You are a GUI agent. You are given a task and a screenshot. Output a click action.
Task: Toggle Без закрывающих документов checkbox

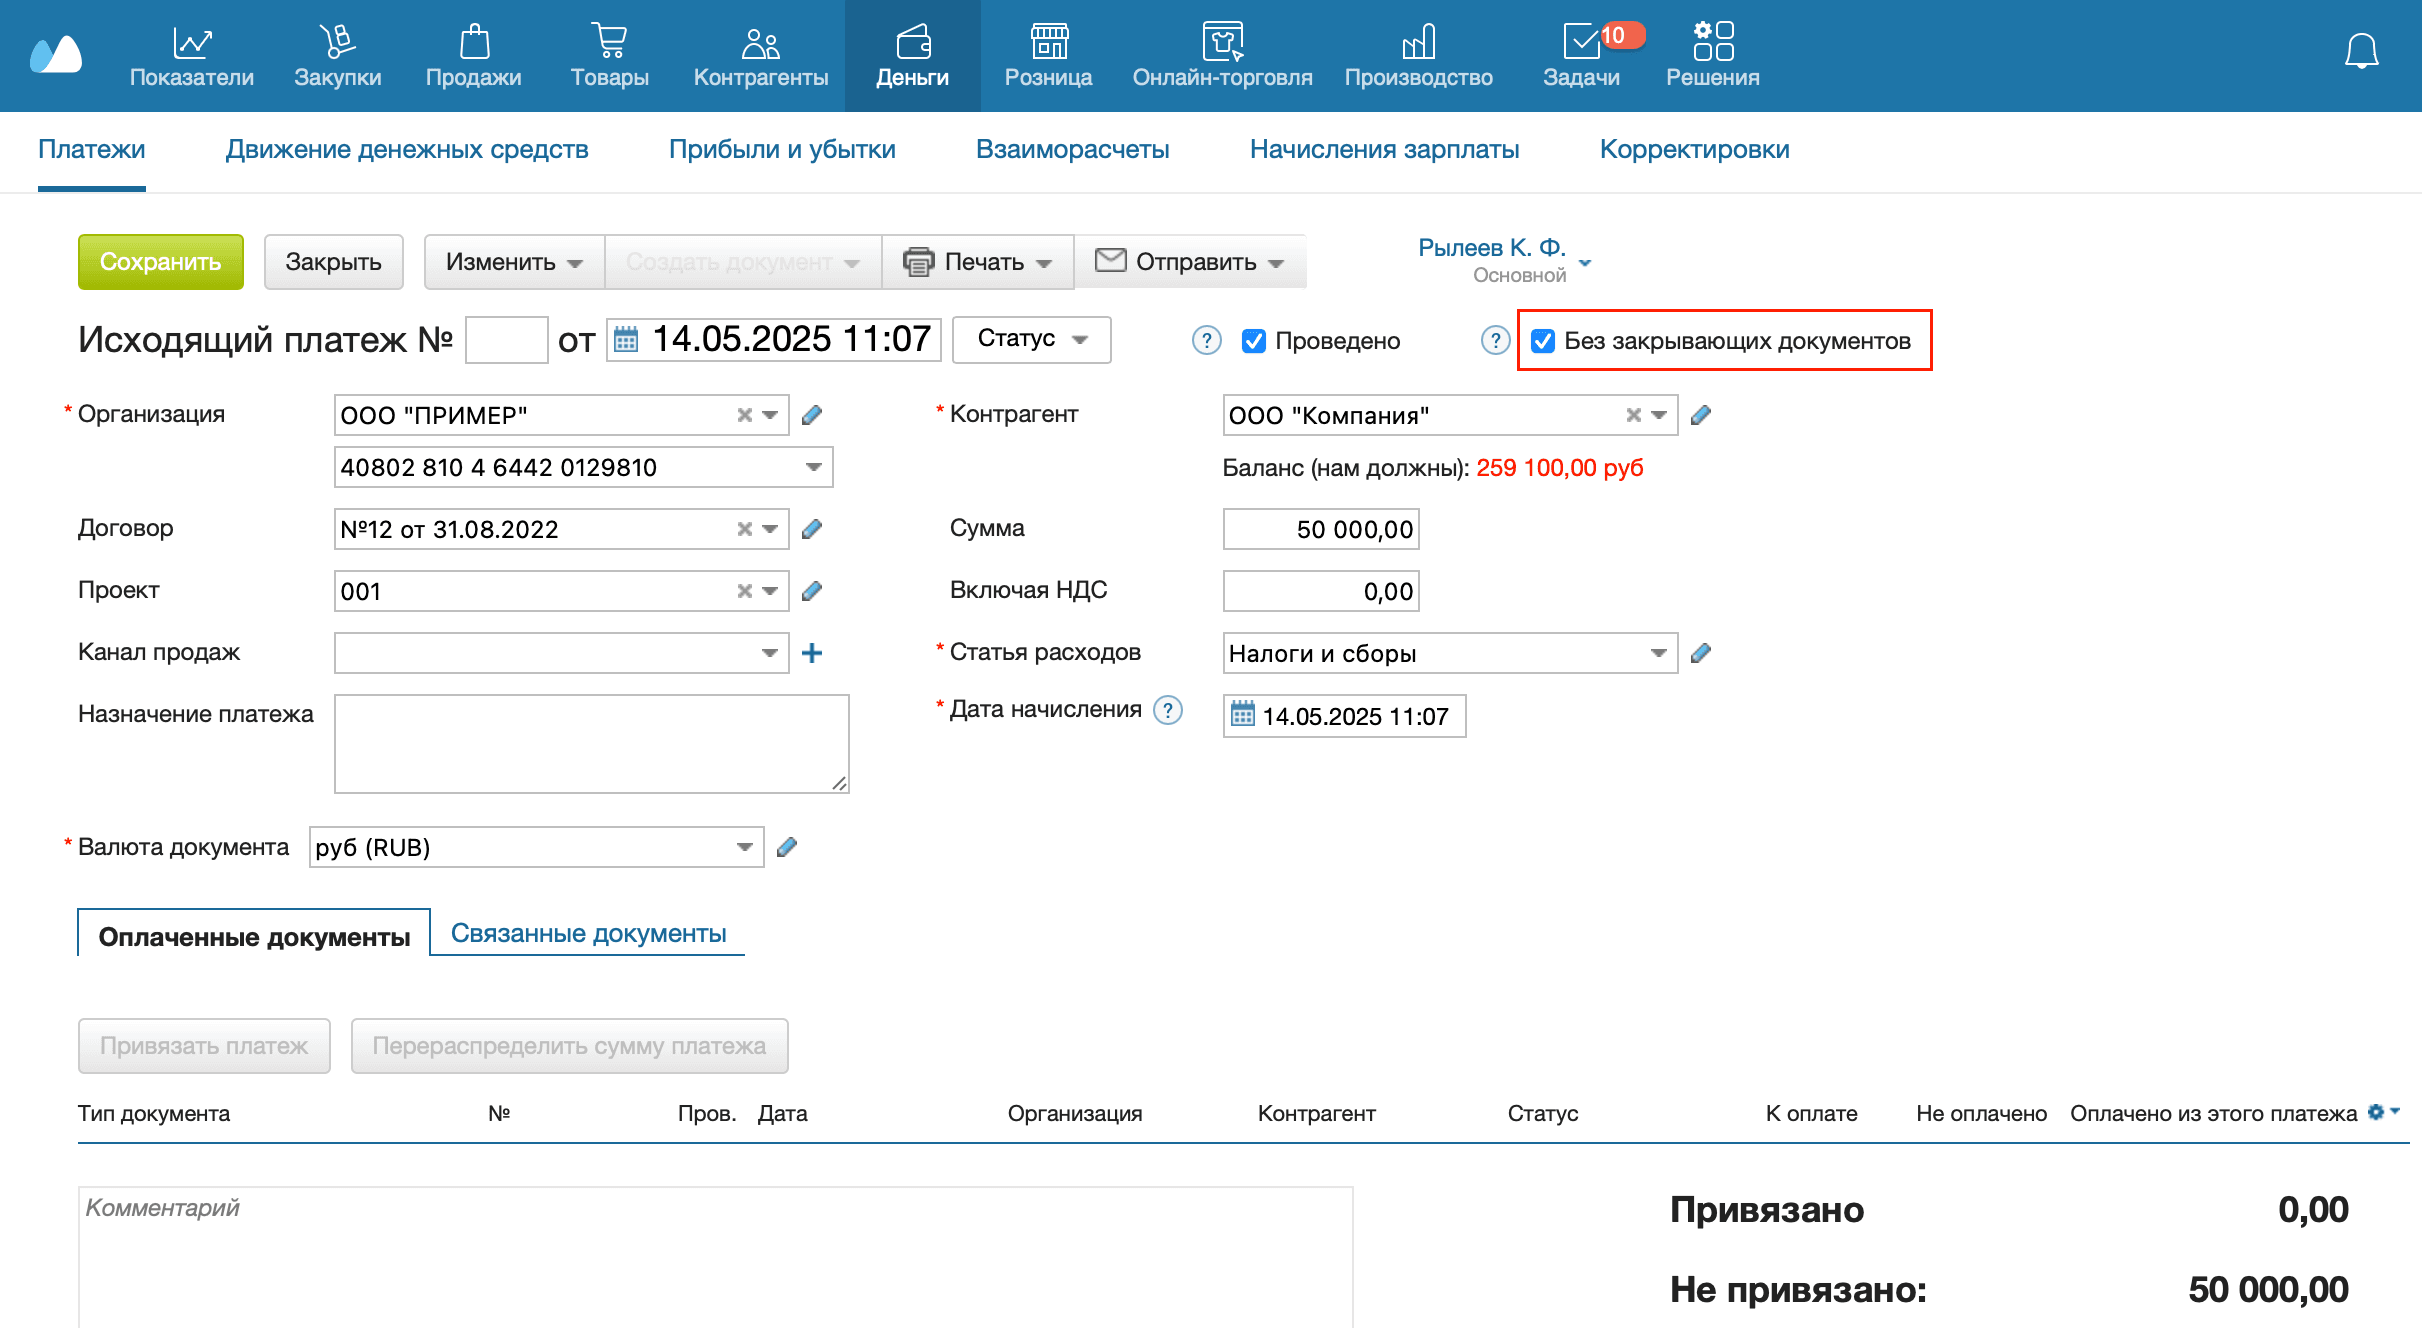tap(1543, 341)
